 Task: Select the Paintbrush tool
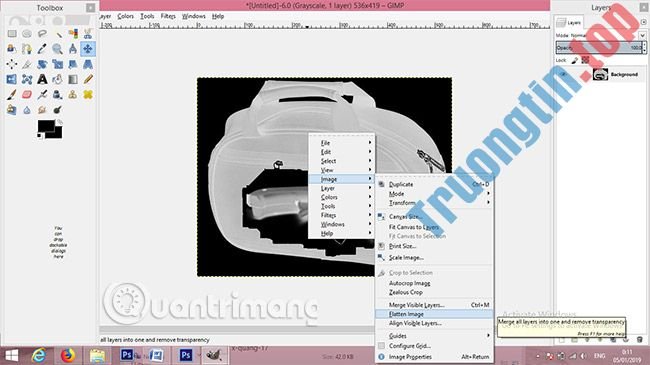click(x=12, y=95)
